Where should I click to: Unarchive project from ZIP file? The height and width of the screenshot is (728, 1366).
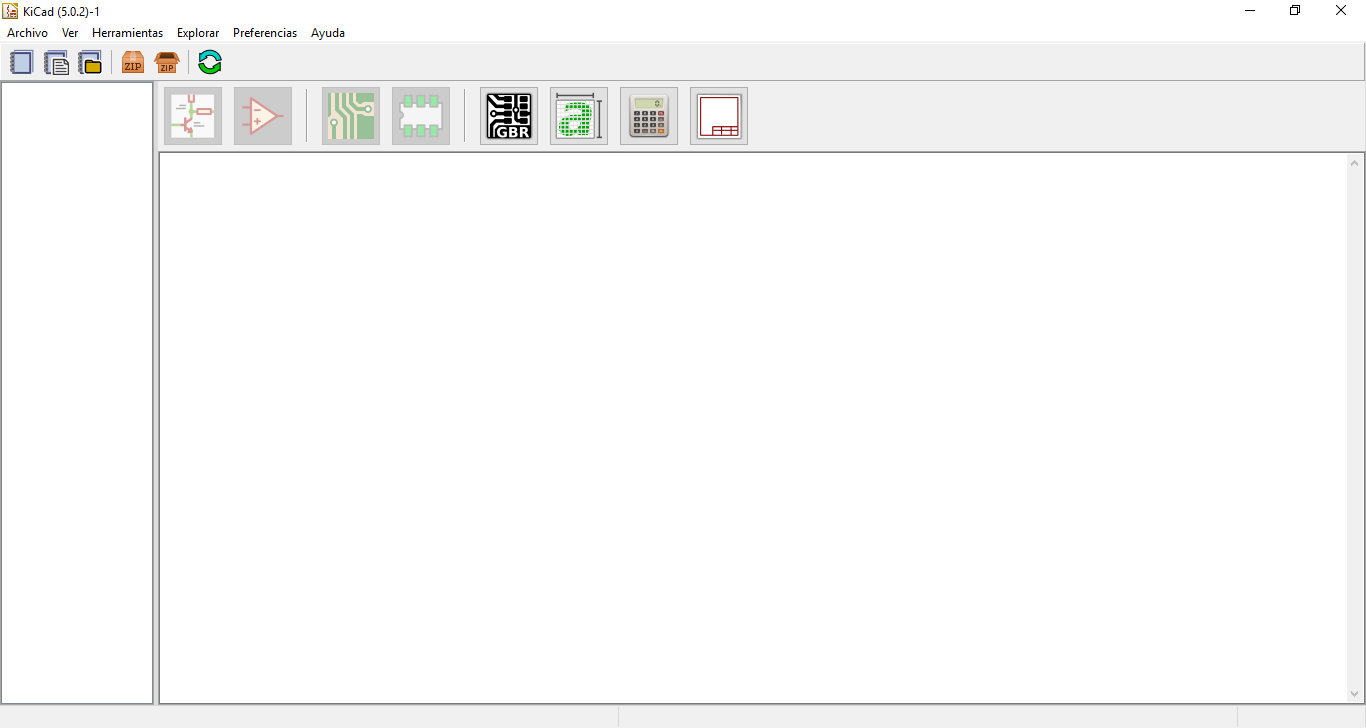coord(167,63)
